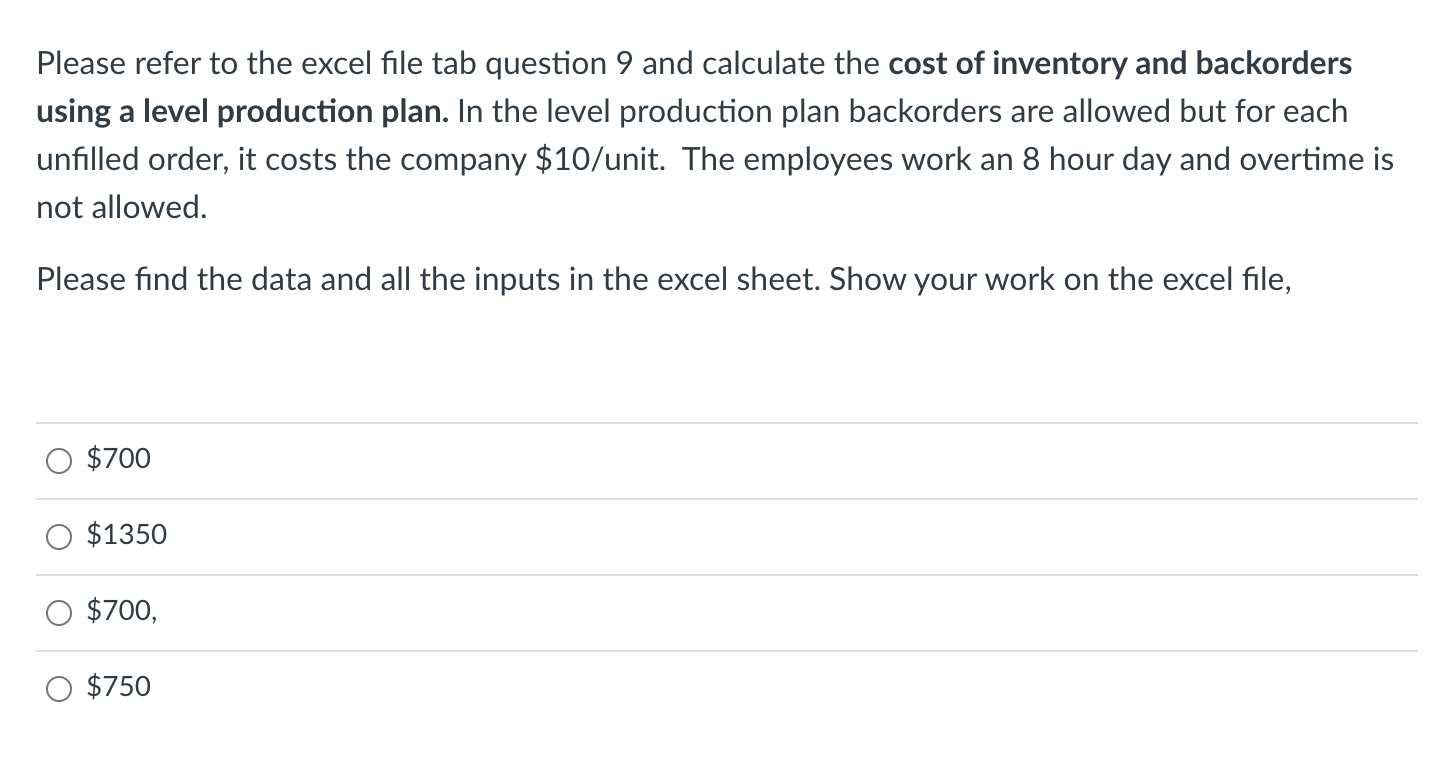Click the $700, answer label text
This screenshot has height=764, width=1444.
(x=120, y=610)
